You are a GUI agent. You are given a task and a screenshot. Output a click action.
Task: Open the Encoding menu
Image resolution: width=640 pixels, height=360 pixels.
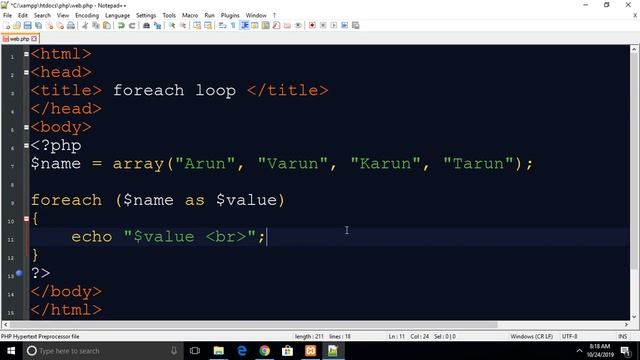coord(87,15)
